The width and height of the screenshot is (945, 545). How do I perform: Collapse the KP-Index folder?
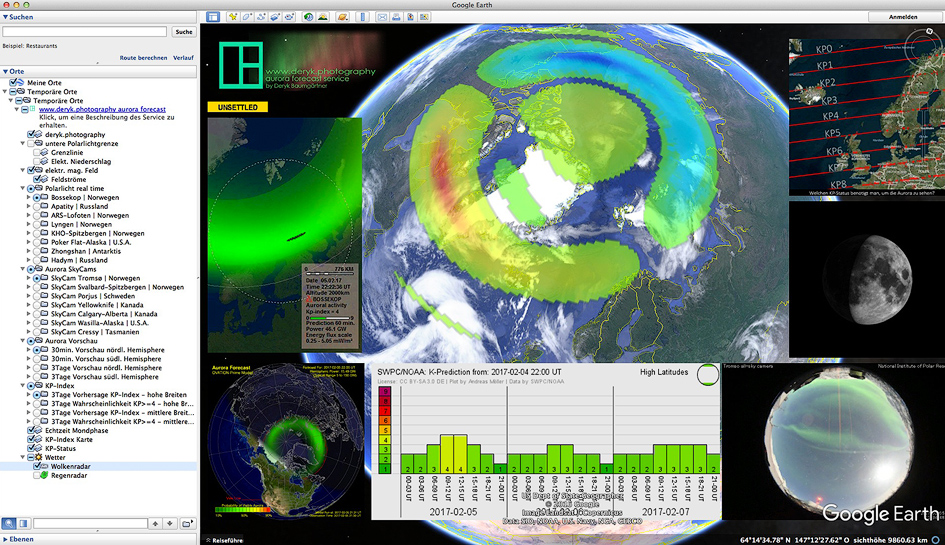pos(23,385)
